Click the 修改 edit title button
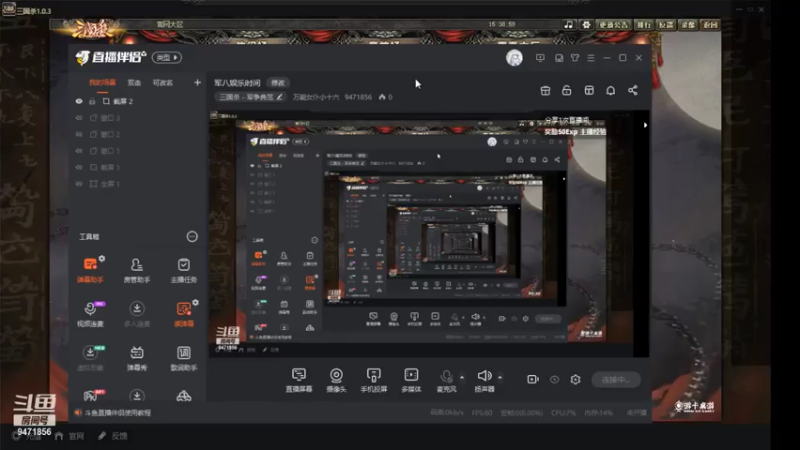 point(278,83)
